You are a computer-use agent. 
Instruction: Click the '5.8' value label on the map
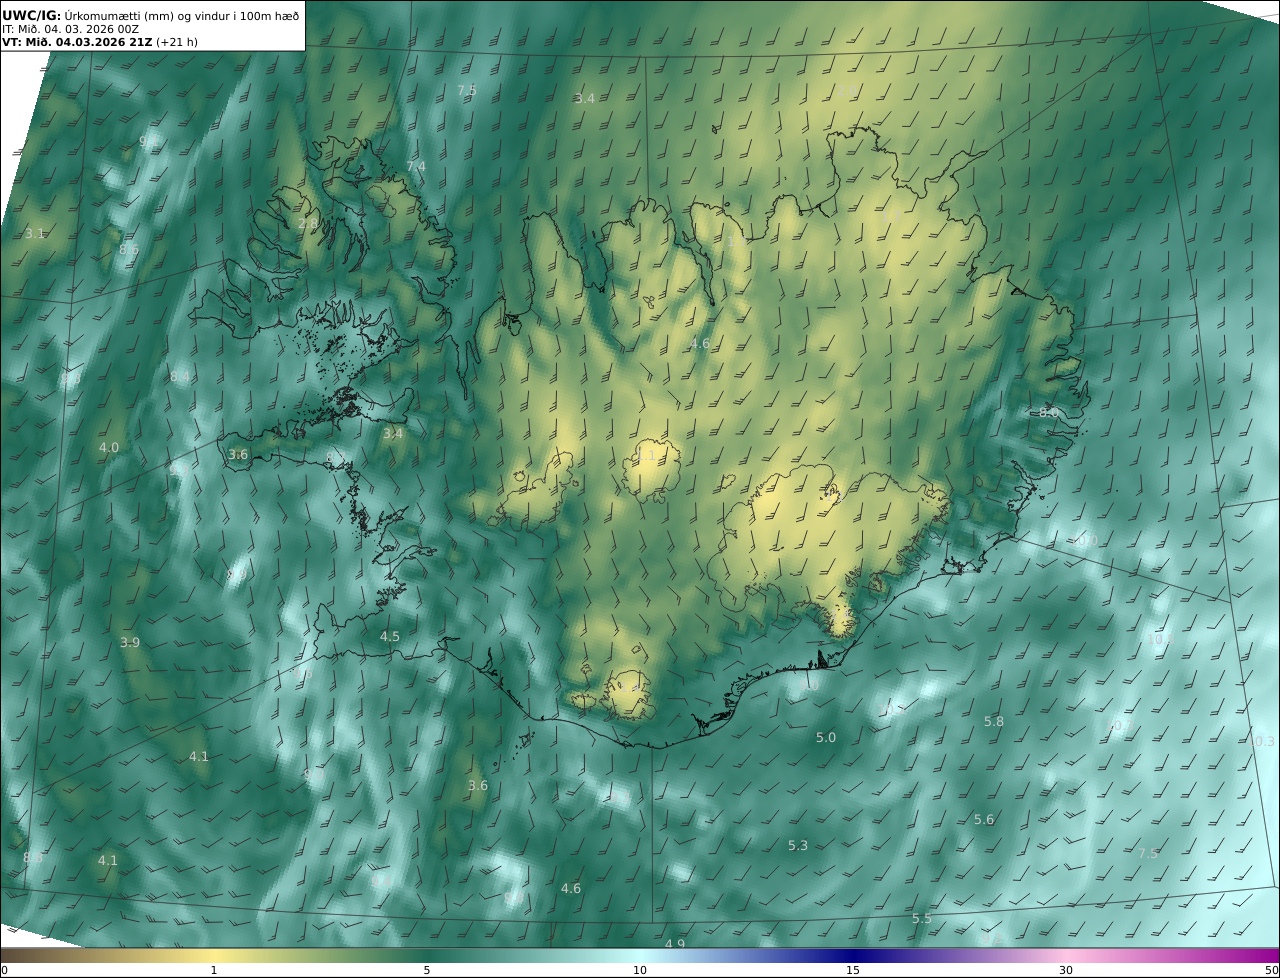(994, 721)
